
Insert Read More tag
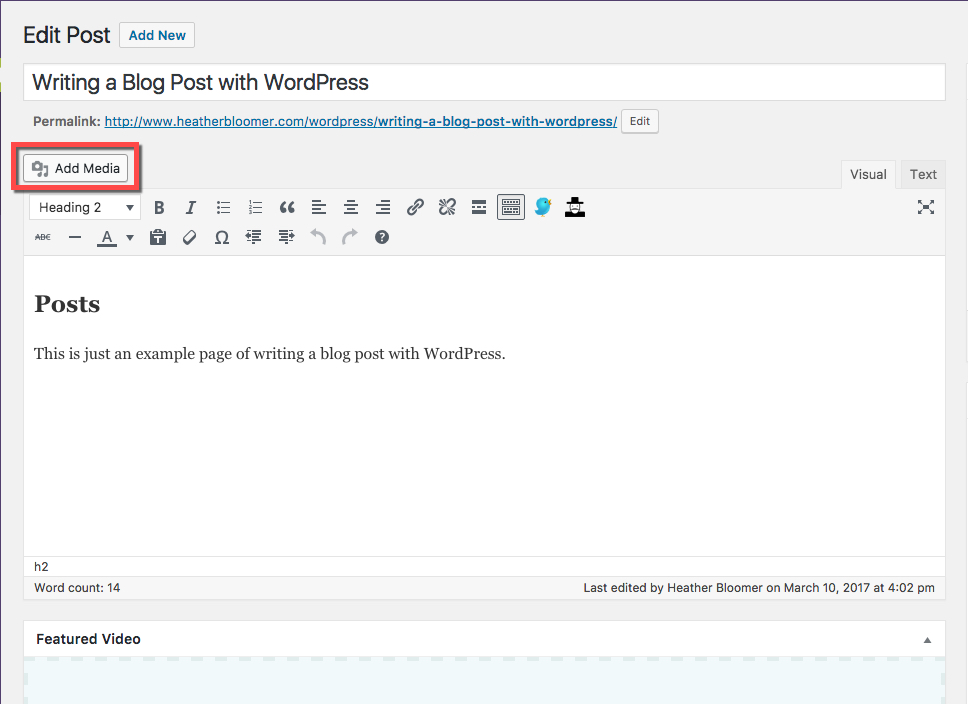click(x=479, y=207)
